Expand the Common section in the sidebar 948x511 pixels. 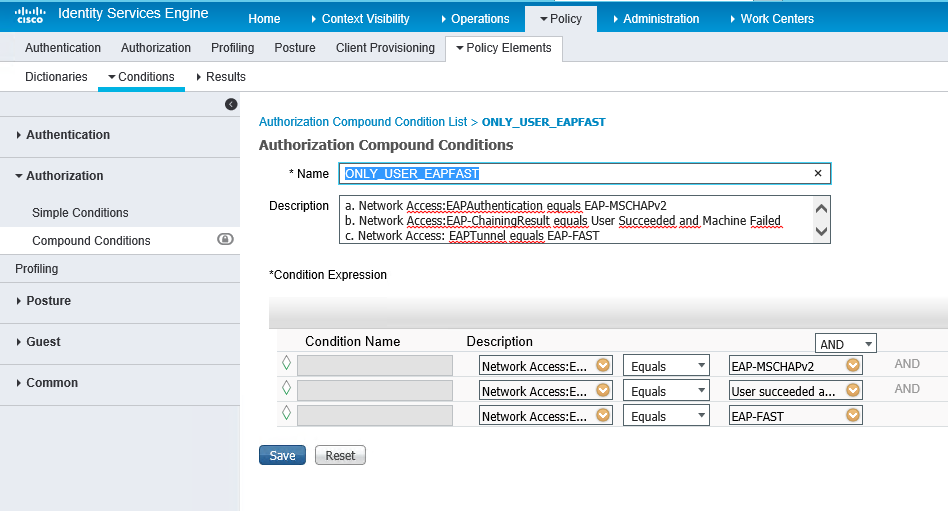(47, 383)
